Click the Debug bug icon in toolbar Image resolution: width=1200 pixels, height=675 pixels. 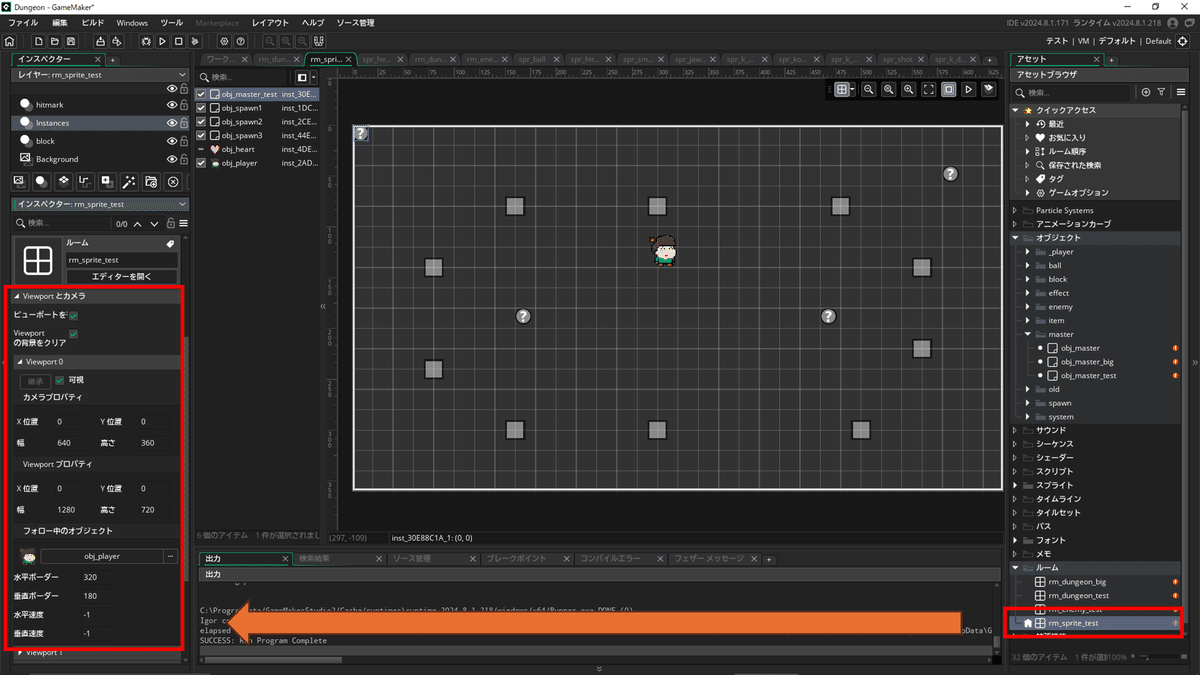[146, 41]
